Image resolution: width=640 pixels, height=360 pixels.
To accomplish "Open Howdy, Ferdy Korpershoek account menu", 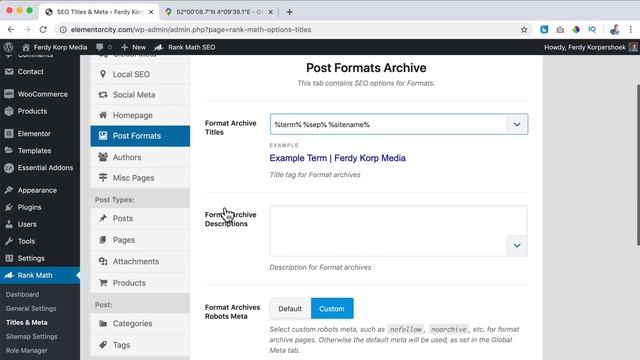I will tap(591, 47).
